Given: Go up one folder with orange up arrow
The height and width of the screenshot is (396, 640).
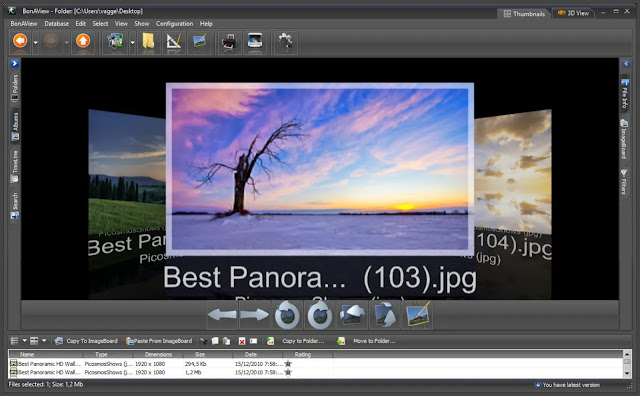Looking at the screenshot, I should point(83,41).
